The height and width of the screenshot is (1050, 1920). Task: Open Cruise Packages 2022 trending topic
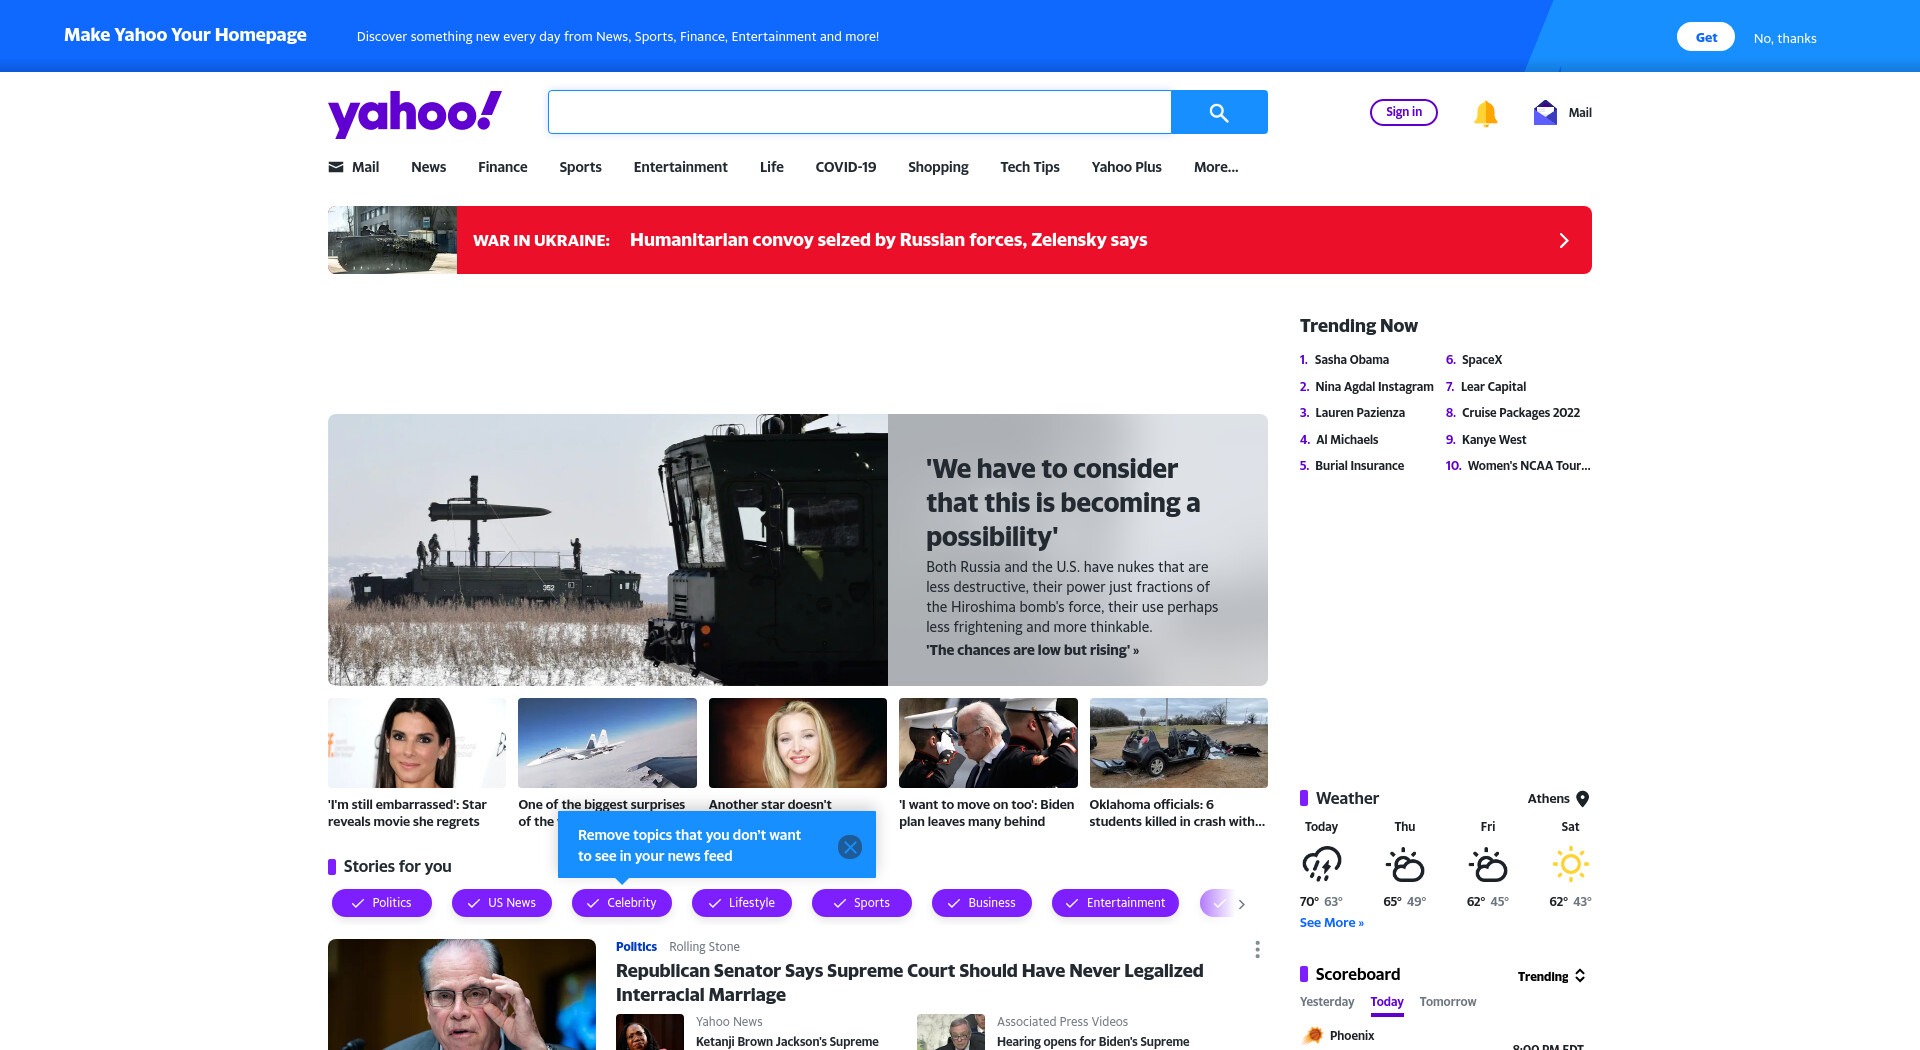[1521, 413]
